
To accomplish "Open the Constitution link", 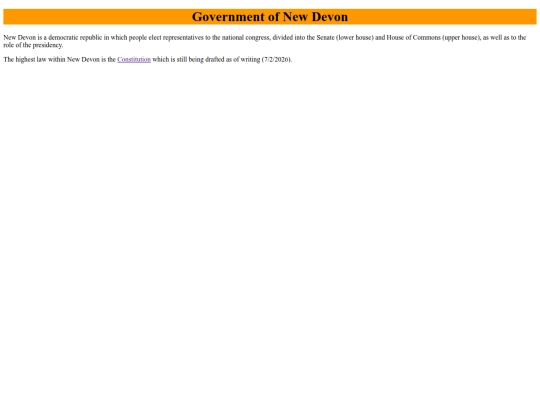I will coord(134,60).
